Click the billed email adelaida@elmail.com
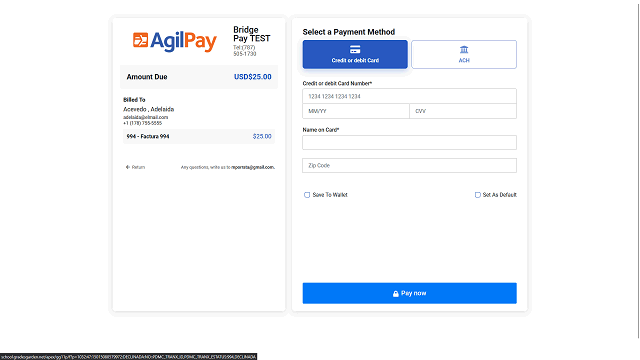This screenshot has width=640, height=360. pyautogui.click(x=146, y=117)
